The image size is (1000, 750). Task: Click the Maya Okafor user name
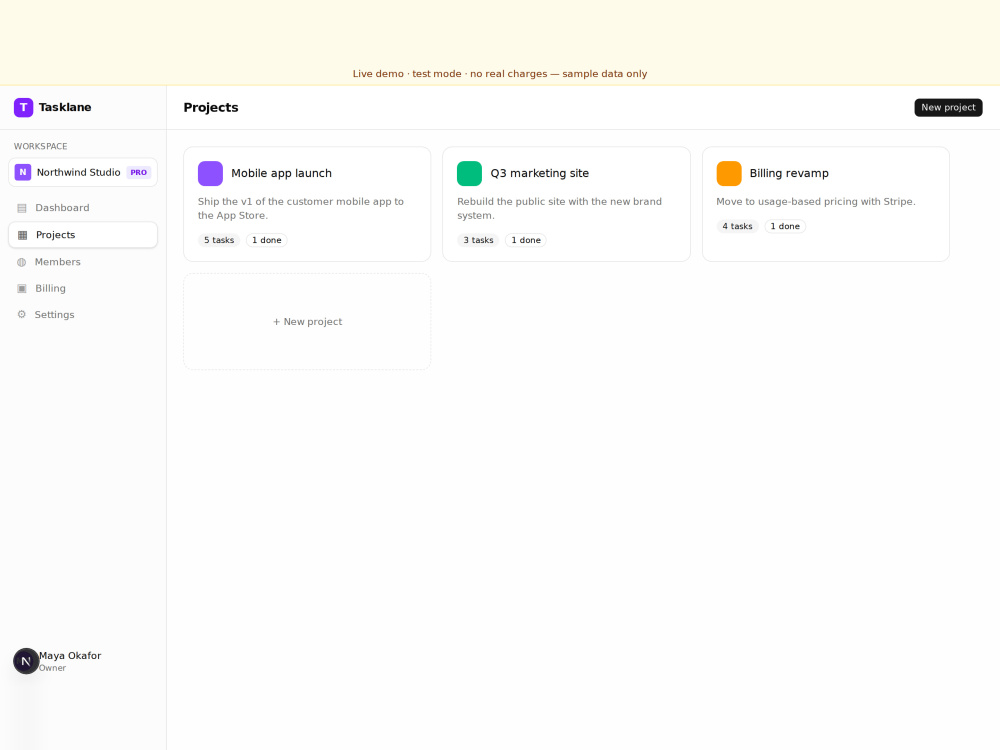coord(70,656)
